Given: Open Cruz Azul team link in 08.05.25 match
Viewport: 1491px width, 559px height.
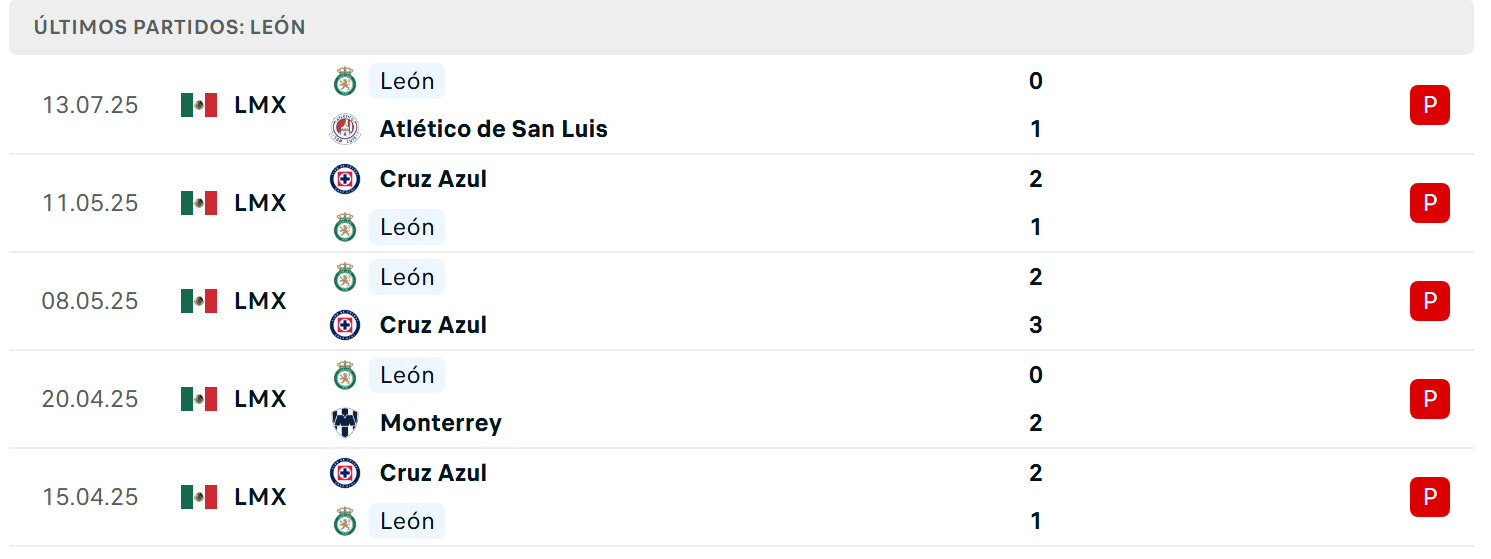Looking at the screenshot, I should (434, 325).
